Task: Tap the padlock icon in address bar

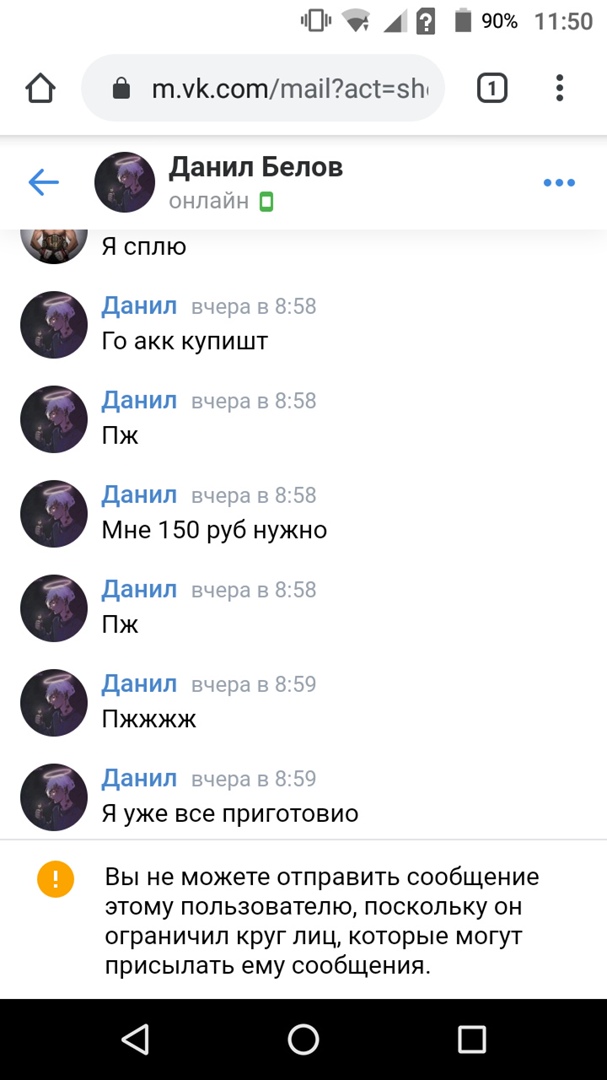Action: [x=121, y=88]
